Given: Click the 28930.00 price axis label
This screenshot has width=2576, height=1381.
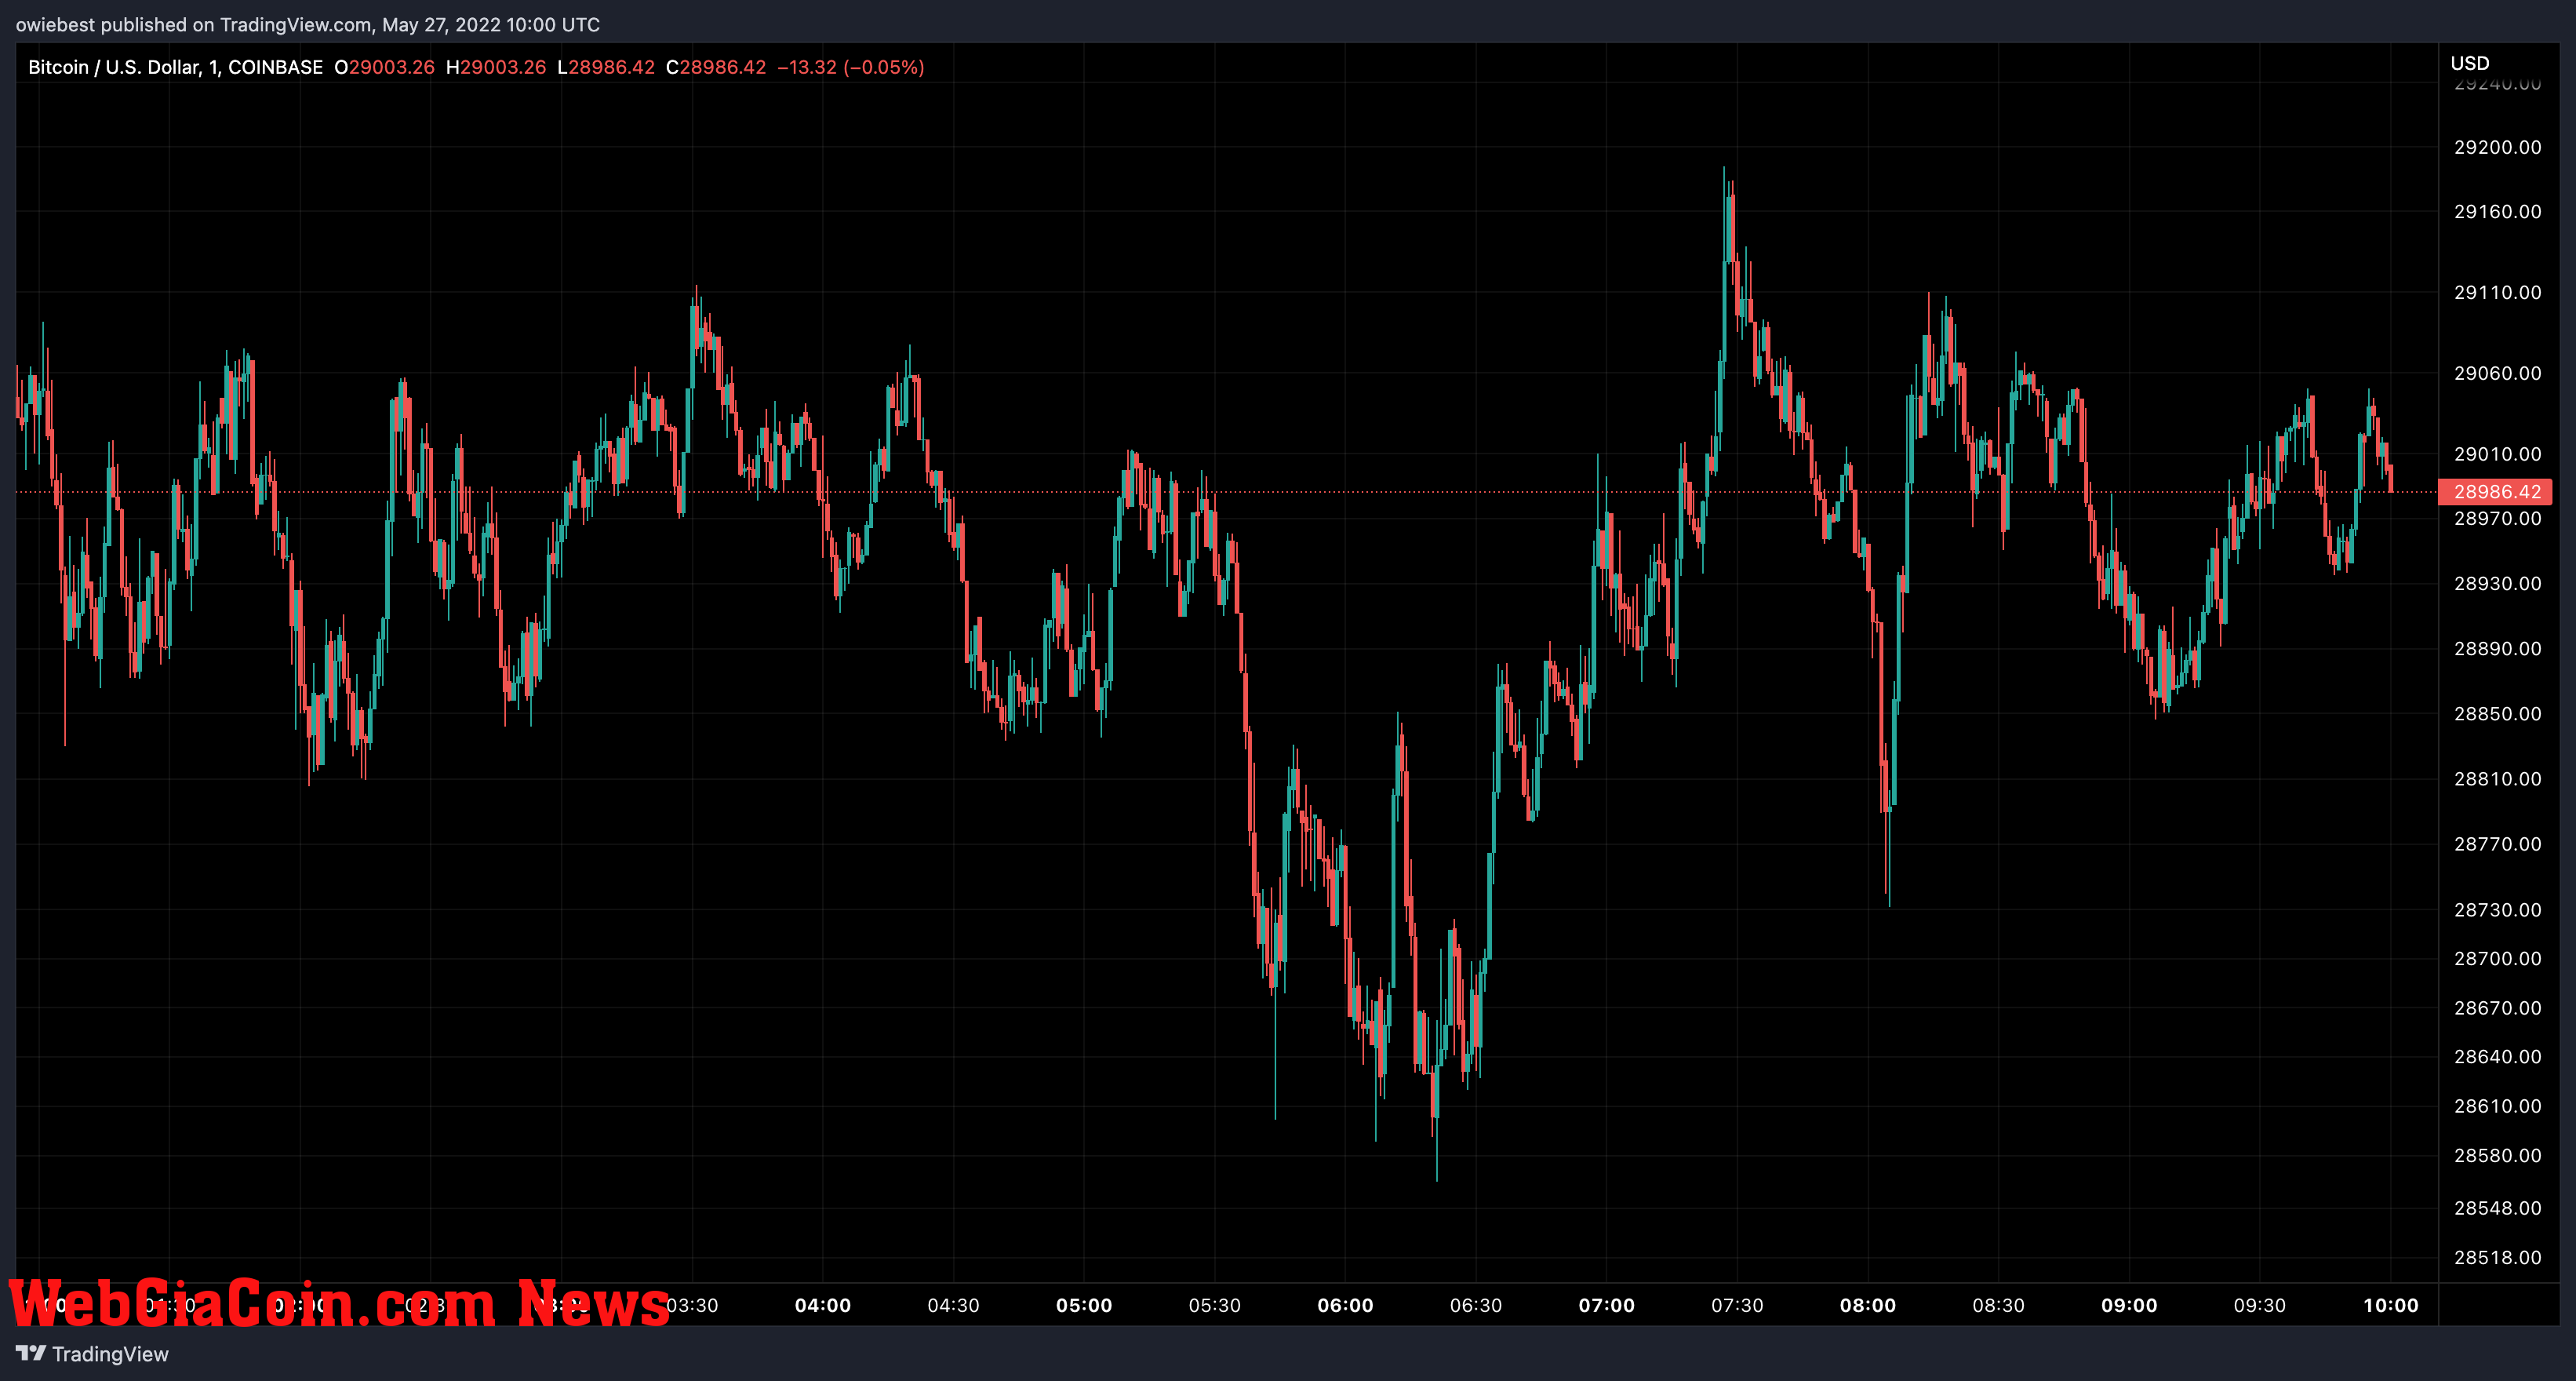Looking at the screenshot, I should pyautogui.click(x=2497, y=583).
